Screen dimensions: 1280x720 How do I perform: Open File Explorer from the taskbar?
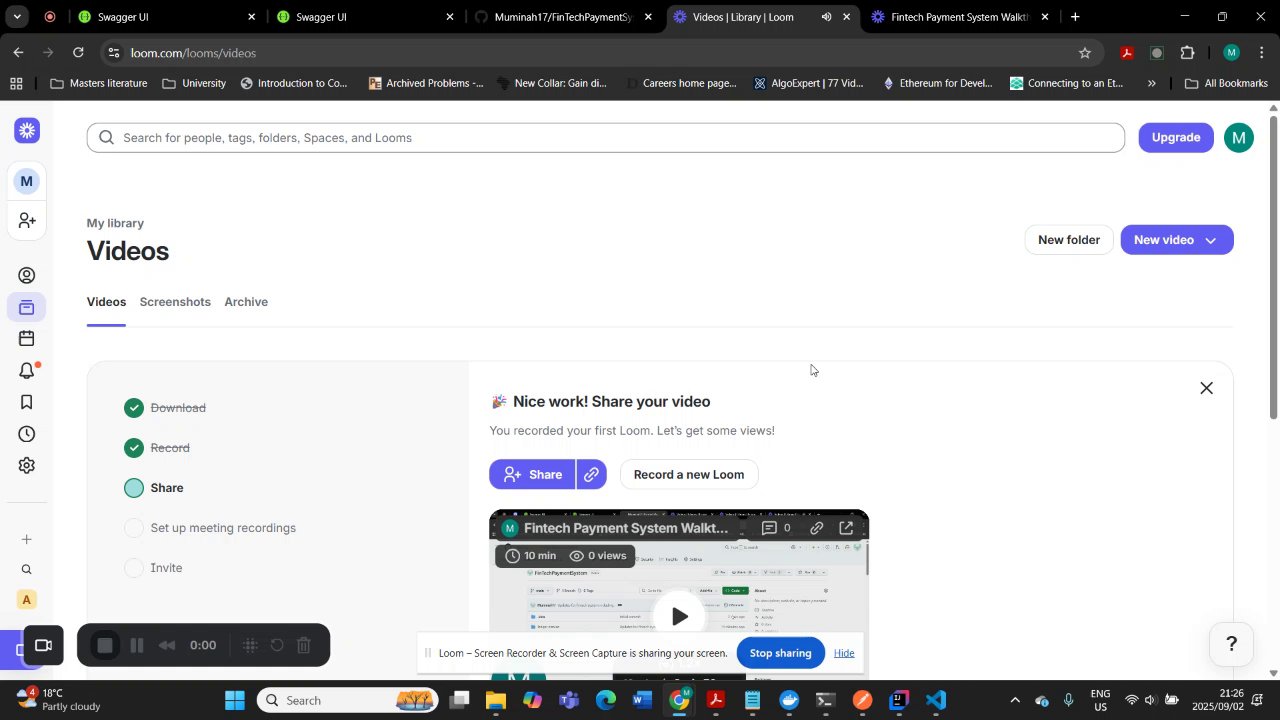pyautogui.click(x=496, y=701)
